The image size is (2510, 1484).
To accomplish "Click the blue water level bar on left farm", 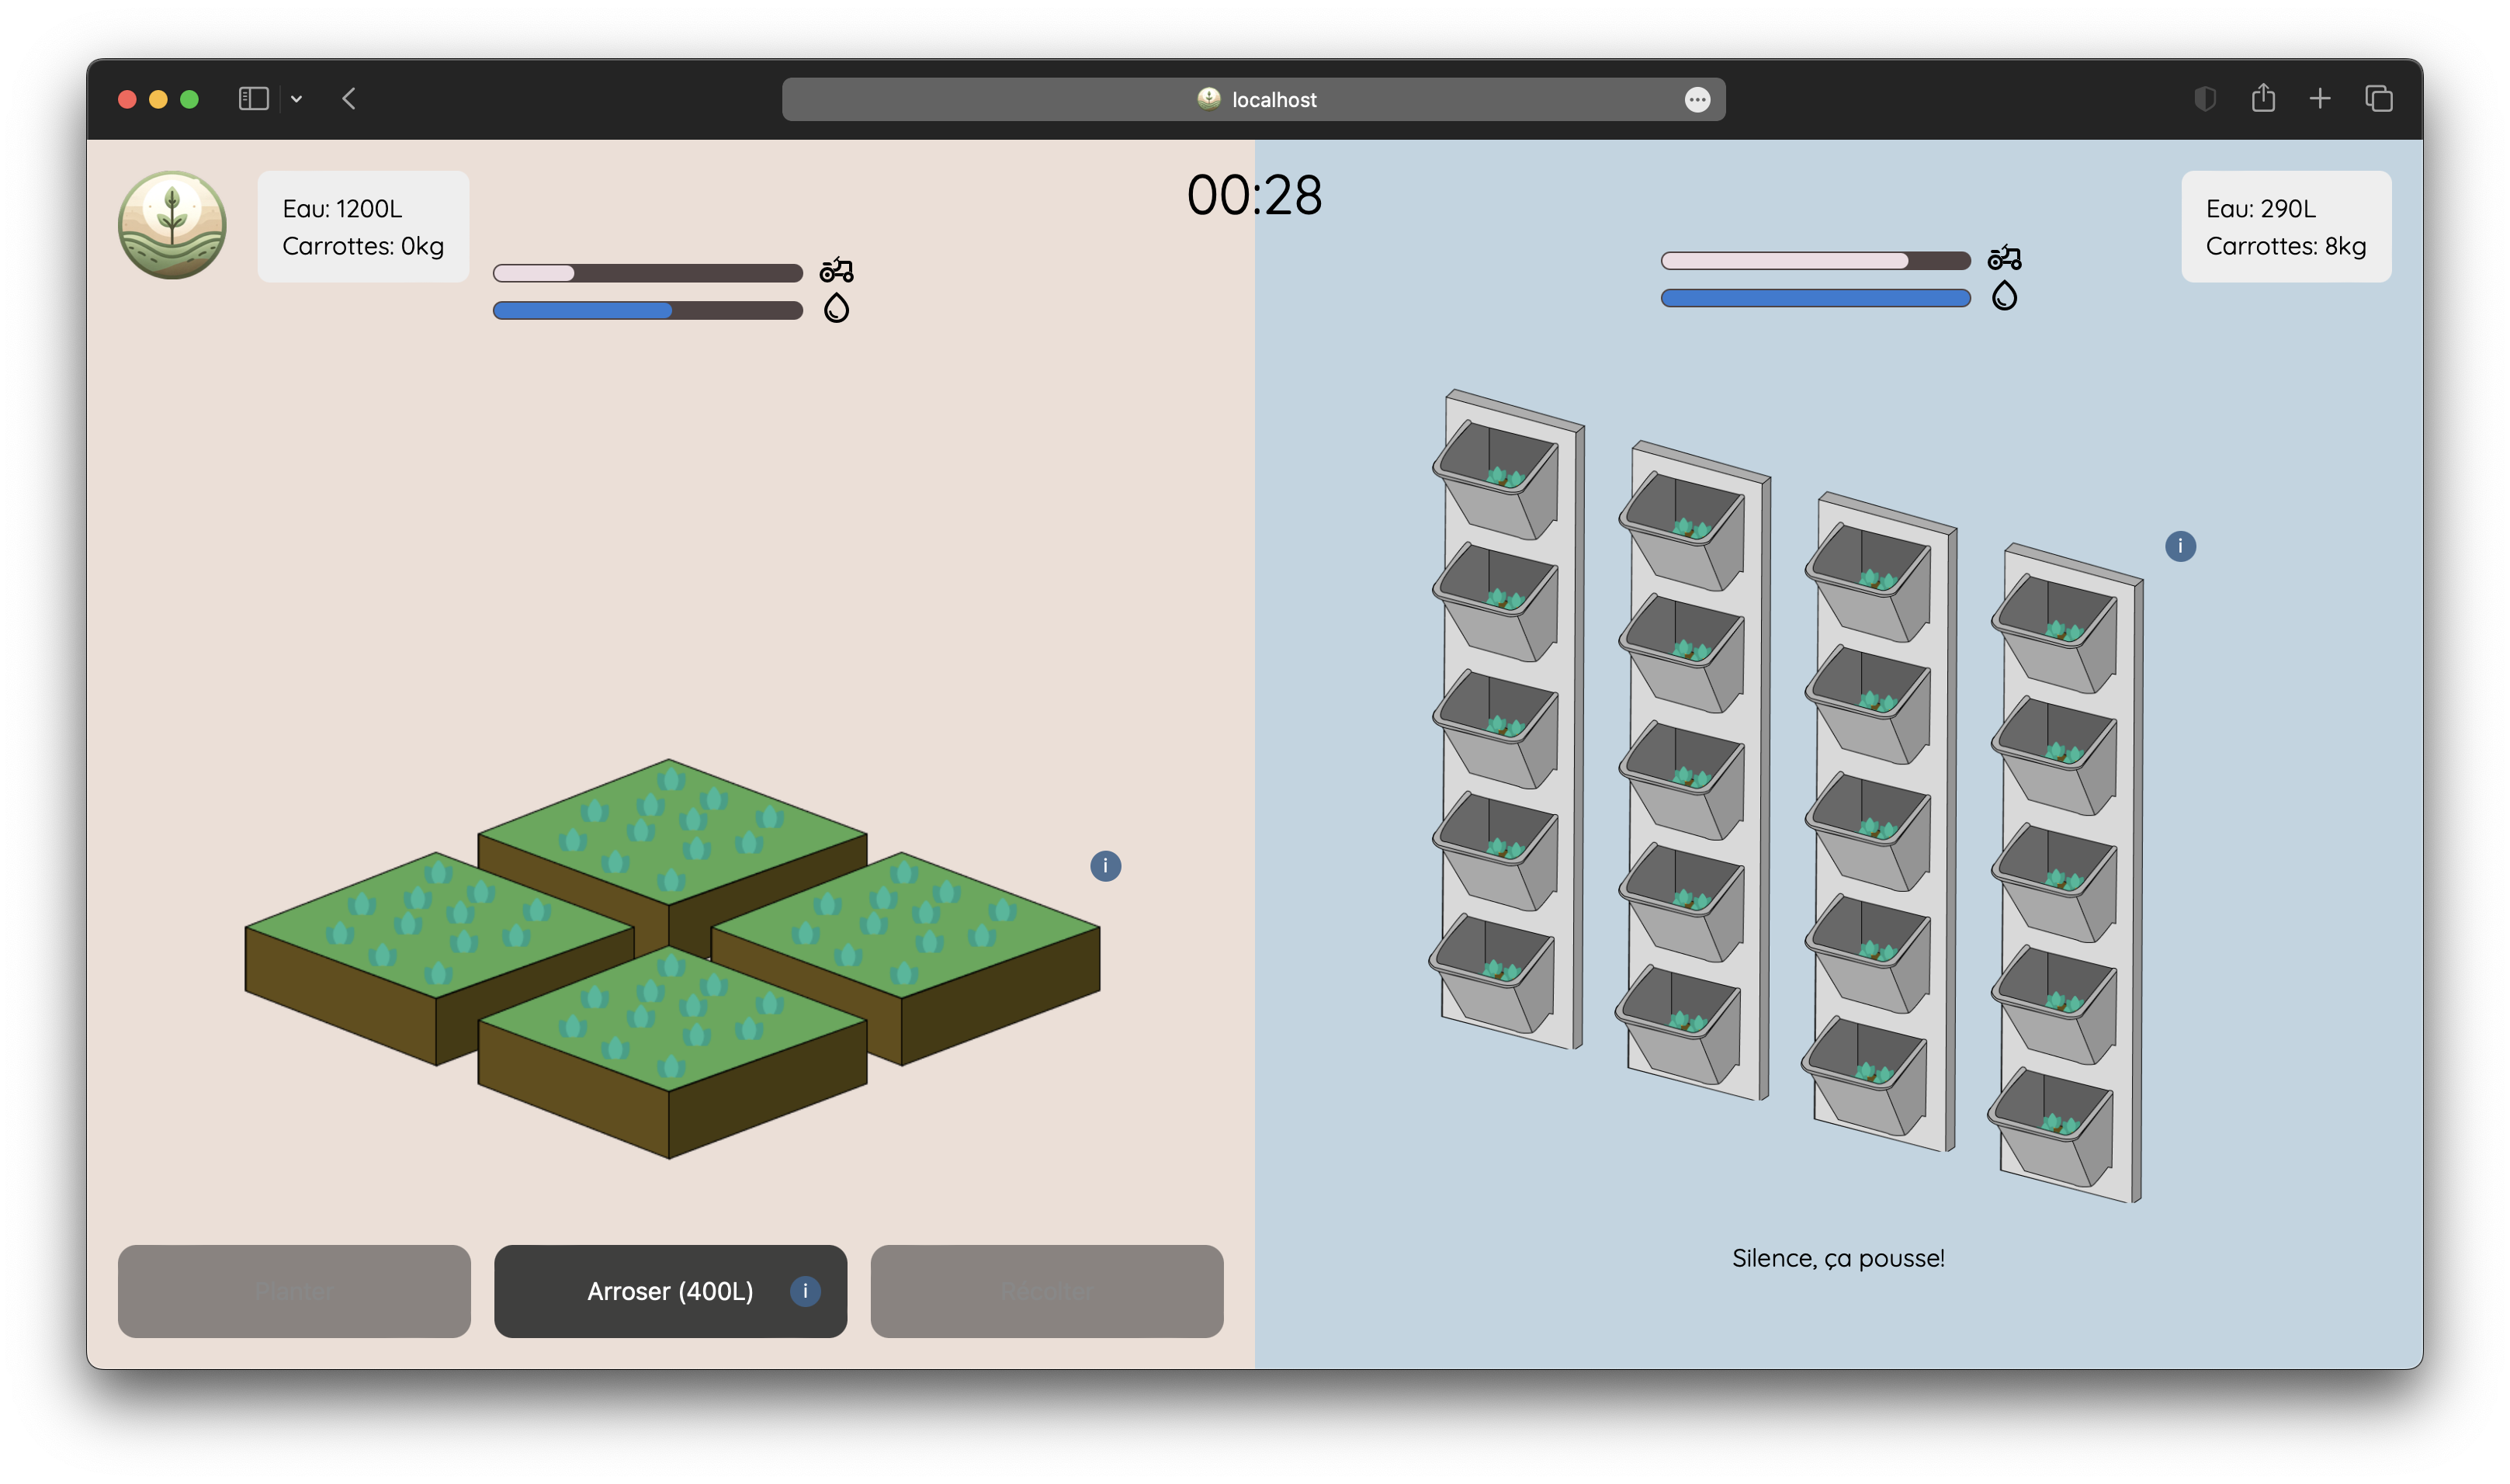I will (x=583, y=311).
